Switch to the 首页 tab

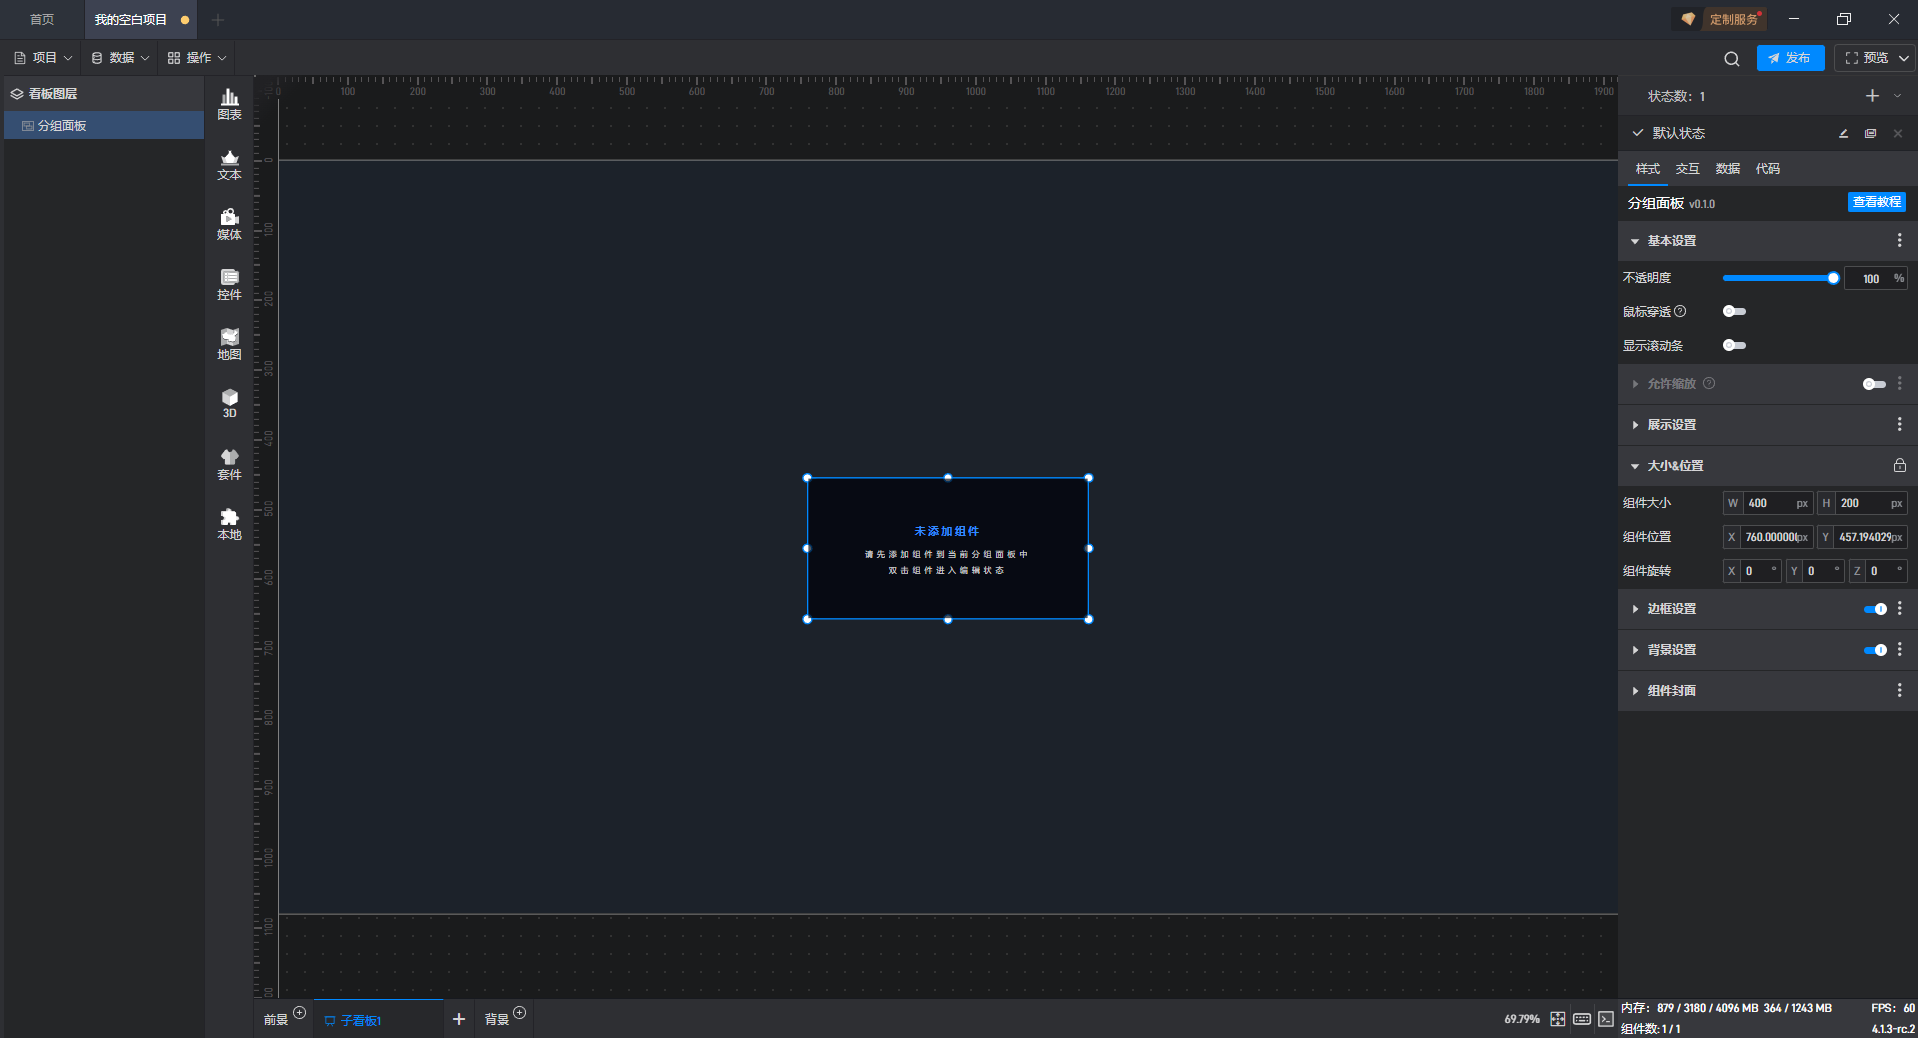point(42,20)
